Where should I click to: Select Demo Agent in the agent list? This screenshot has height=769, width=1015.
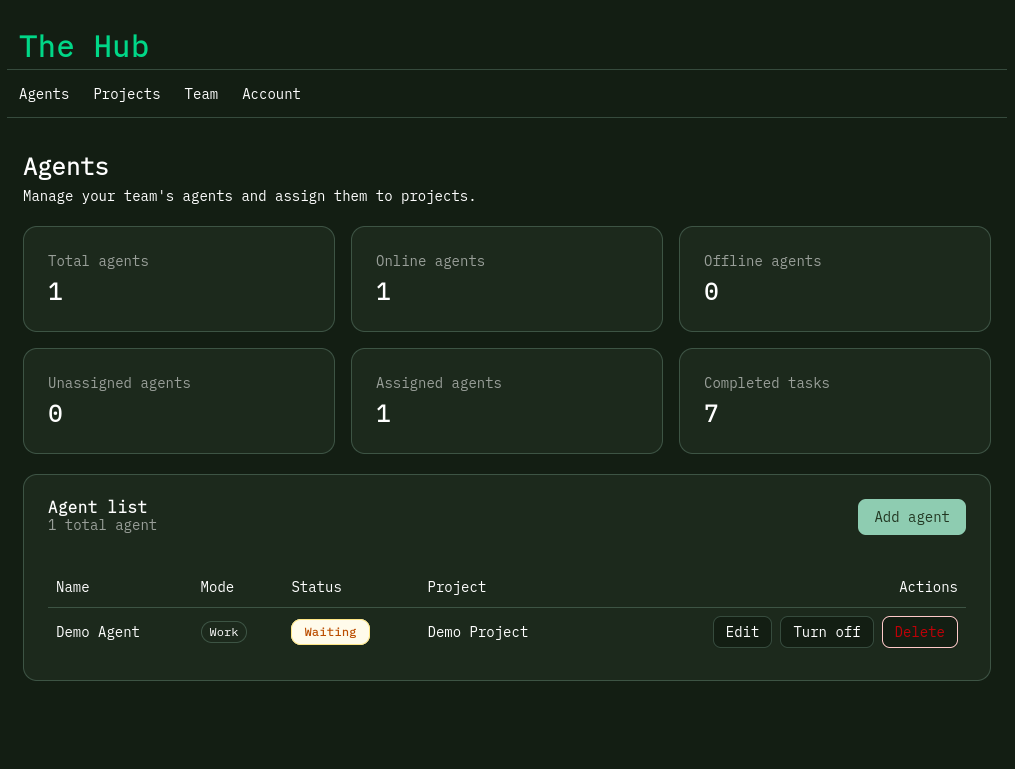pos(97,631)
